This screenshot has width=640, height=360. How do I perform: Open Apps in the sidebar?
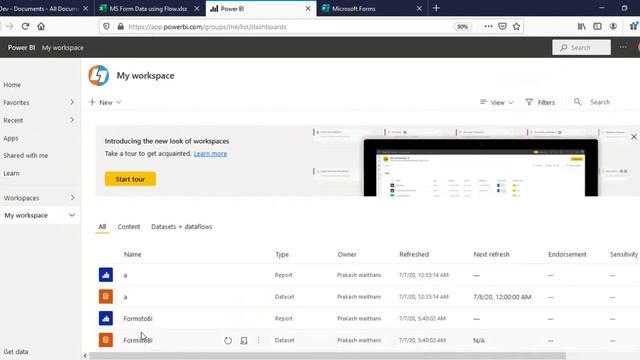point(11,138)
